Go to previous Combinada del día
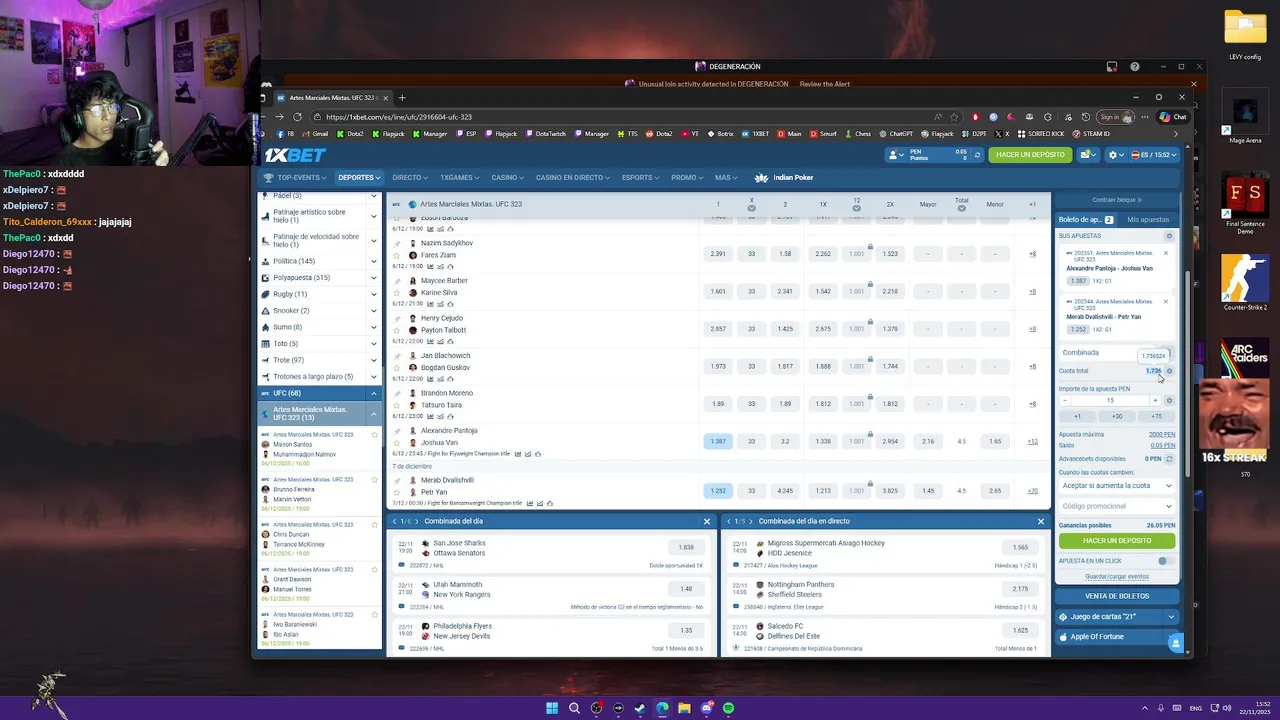Image resolution: width=1280 pixels, height=720 pixels. pos(394,521)
